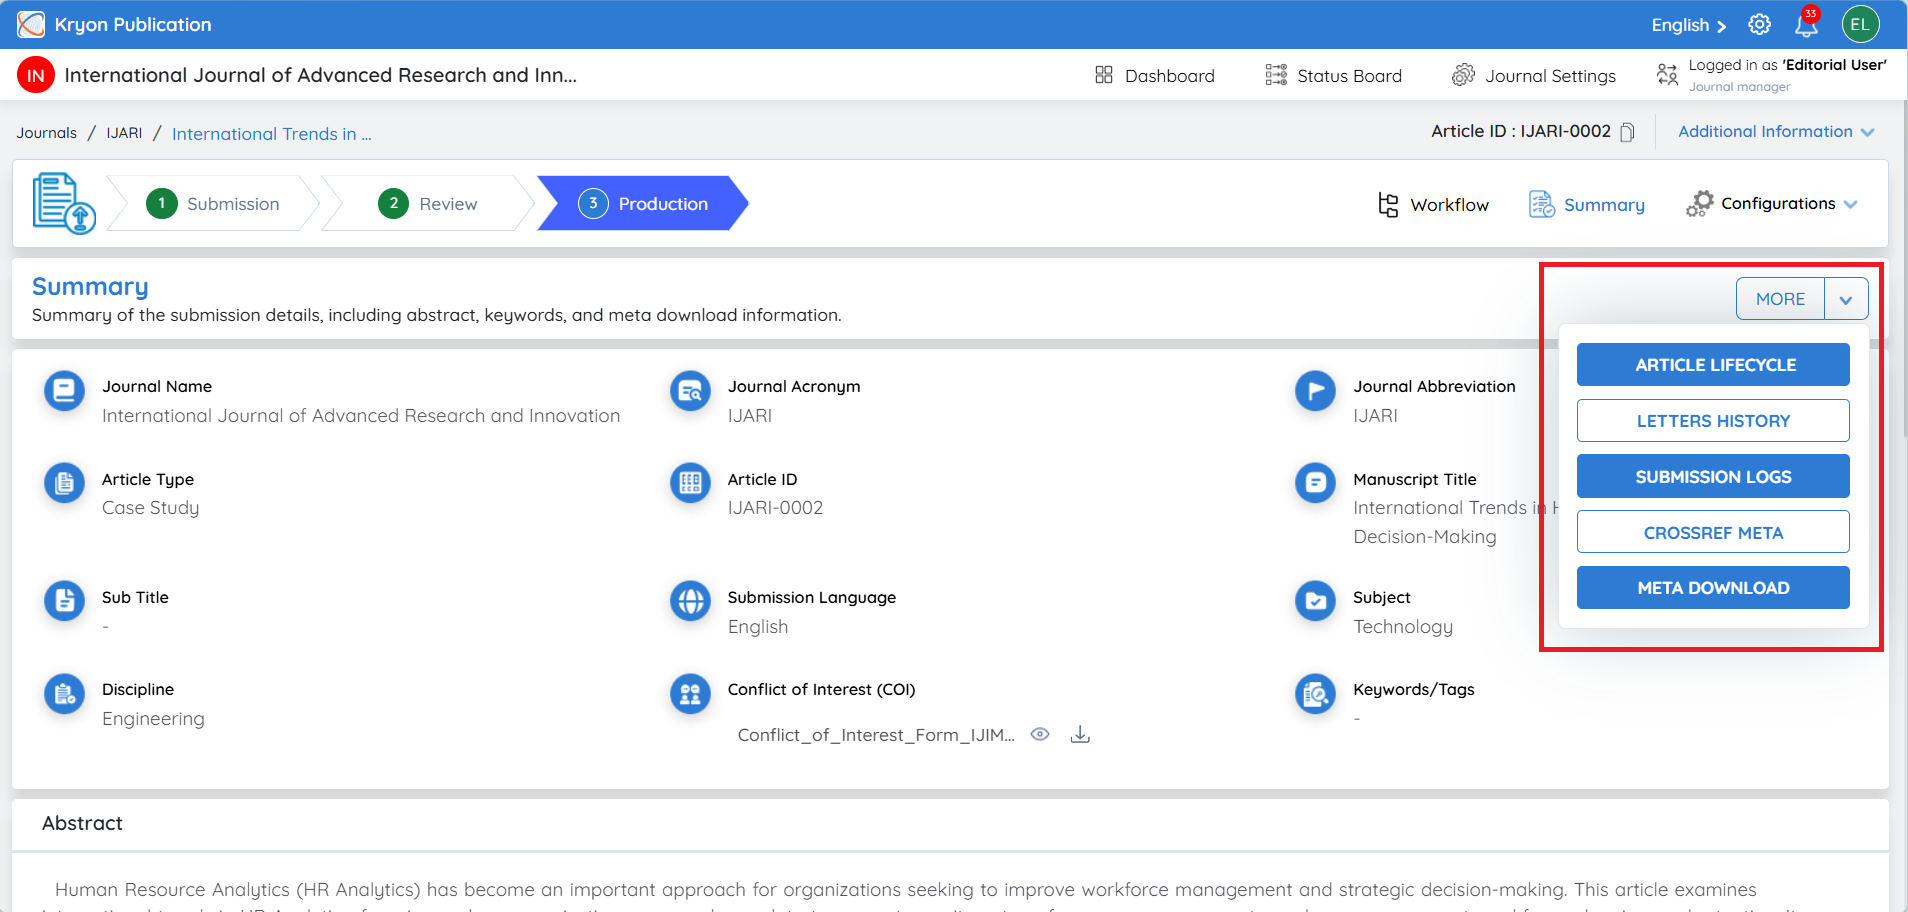Open the International Trends in breadcrumb
The image size is (1908, 912).
click(x=271, y=134)
